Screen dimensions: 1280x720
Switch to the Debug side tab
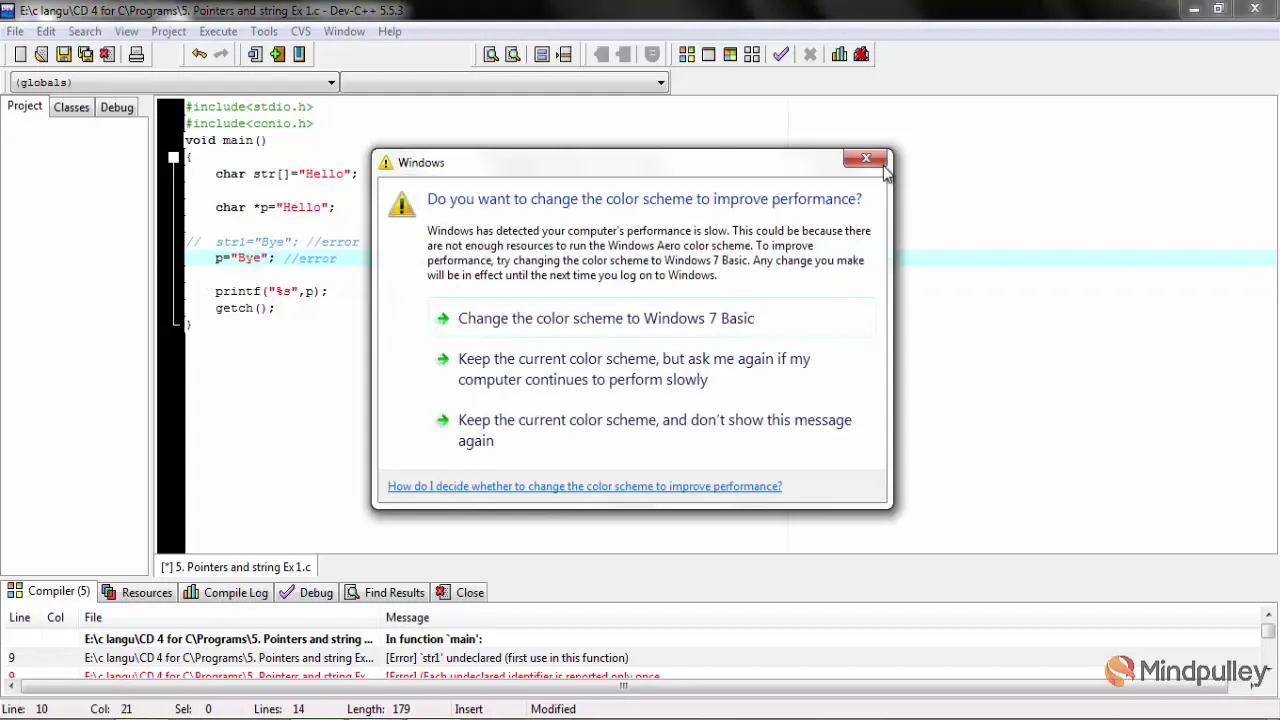point(117,107)
